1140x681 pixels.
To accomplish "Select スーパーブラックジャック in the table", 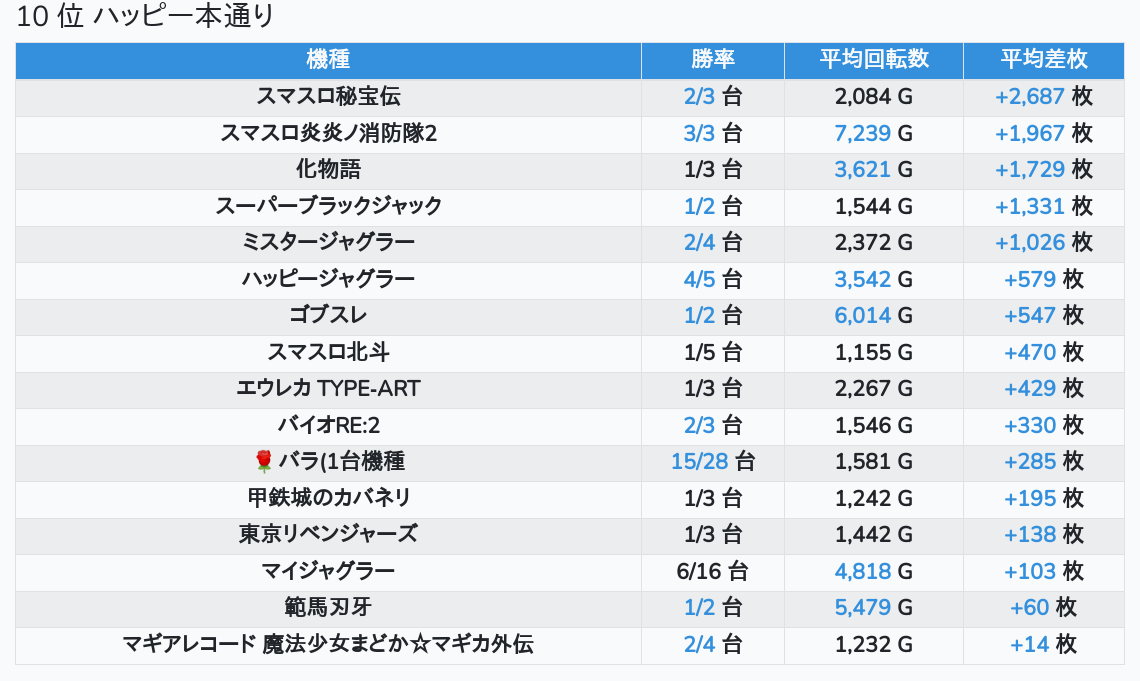I will pos(328,206).
